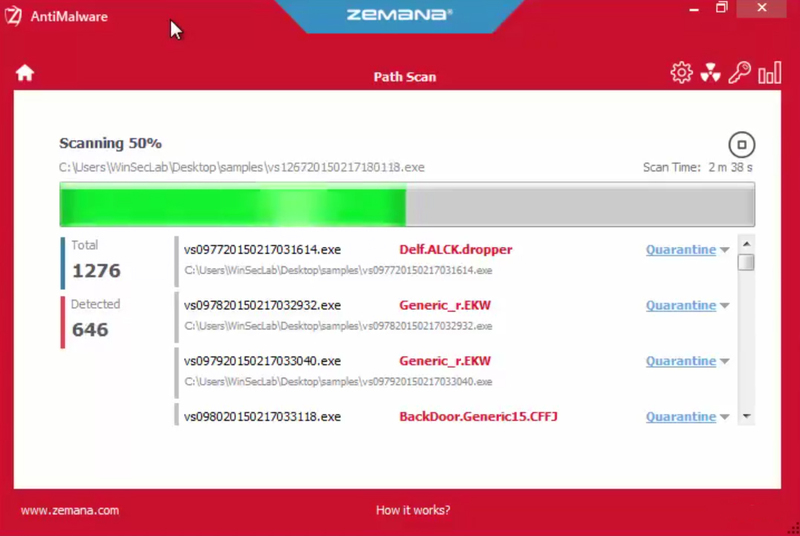Screen dimensions: 800x536
Task: Expand action dropdown for vs097720150217031614.exe
Action: tap(724, 250)
